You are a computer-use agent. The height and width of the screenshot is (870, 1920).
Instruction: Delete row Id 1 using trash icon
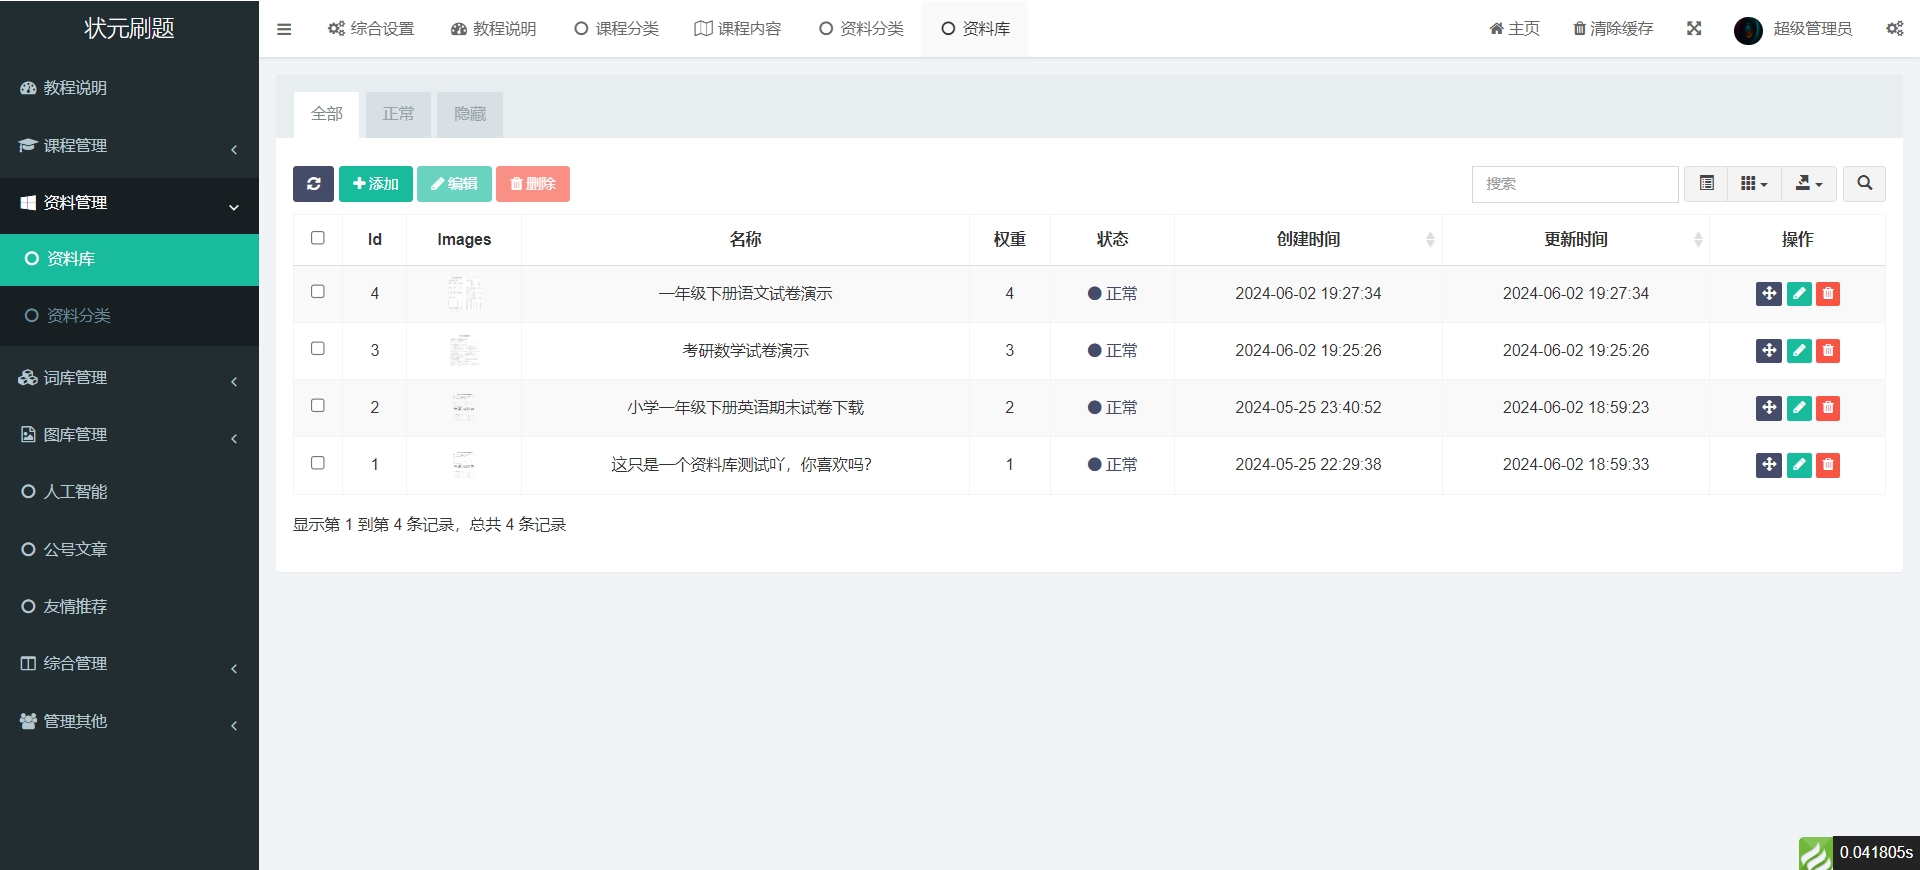coord(1828,465)
